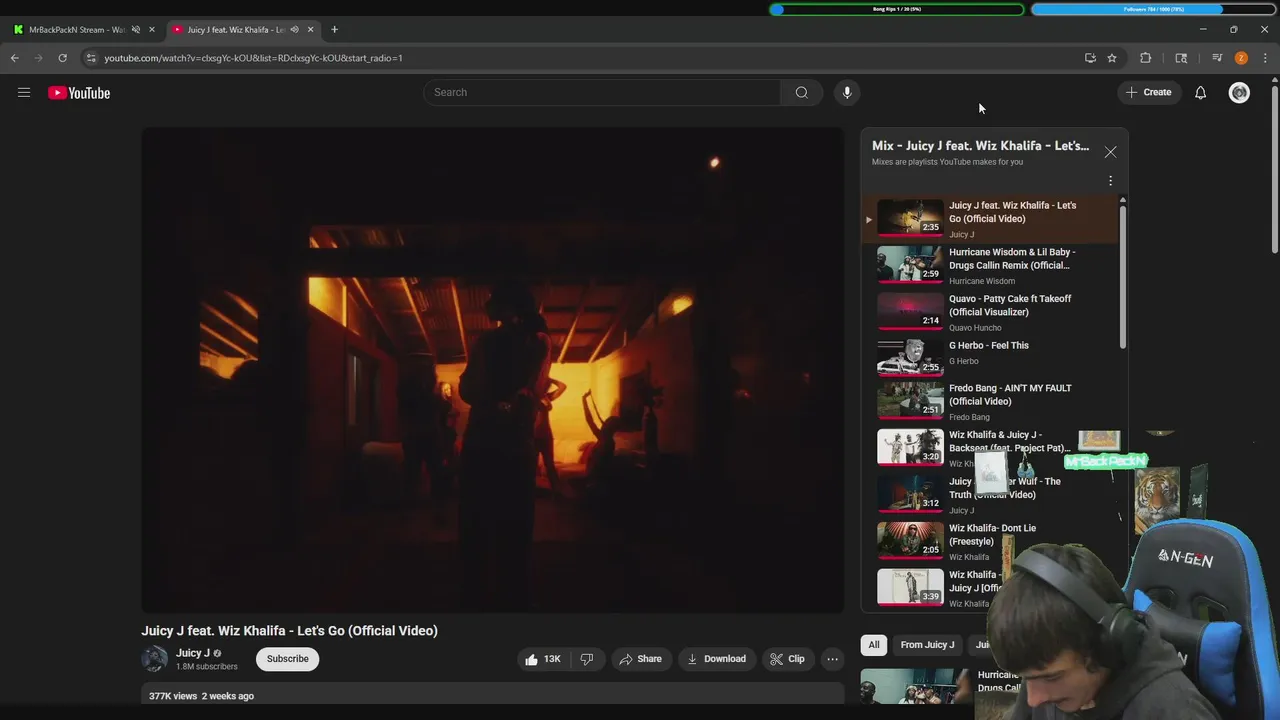Click the 377K views text
This screenshot has width=1280, height=720.
click(x=173, y=696)
